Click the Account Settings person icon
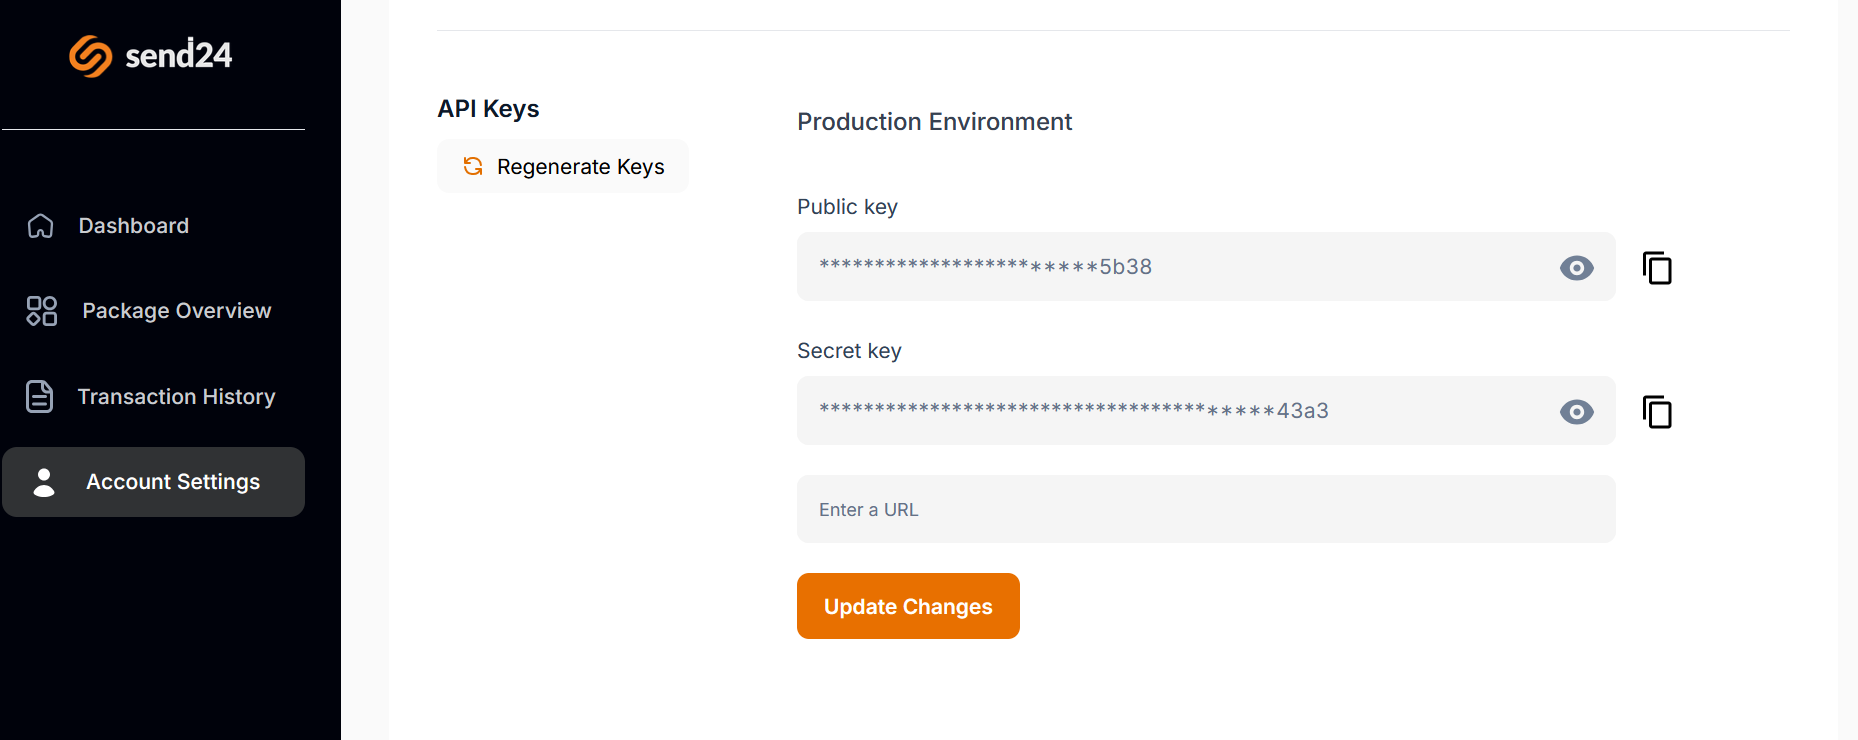Screen dimensions: 1858x740 (x=43, y=481)
